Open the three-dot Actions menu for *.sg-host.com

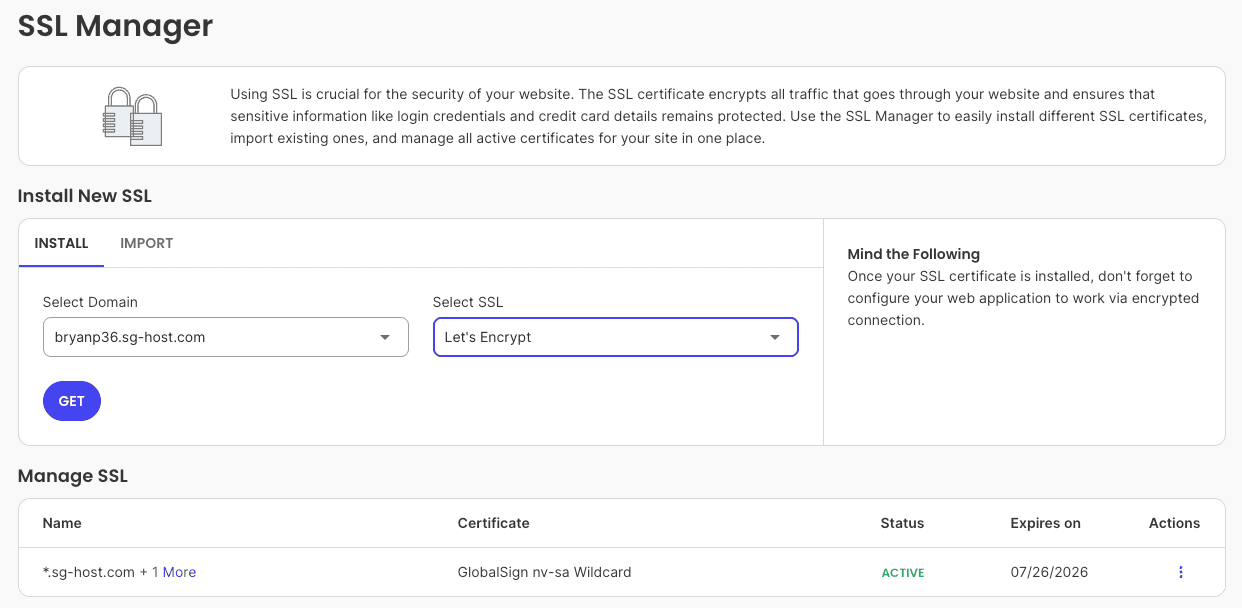(x=1180, y=572)
